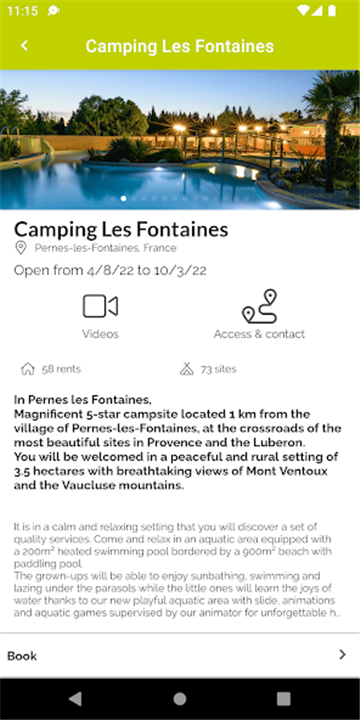Select Access & contact label
360x720 pixels.
pyautogui.click(x=259, y=334)
